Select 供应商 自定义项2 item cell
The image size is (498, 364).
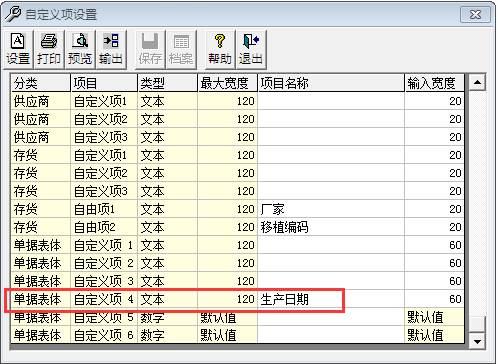point(104,119)
